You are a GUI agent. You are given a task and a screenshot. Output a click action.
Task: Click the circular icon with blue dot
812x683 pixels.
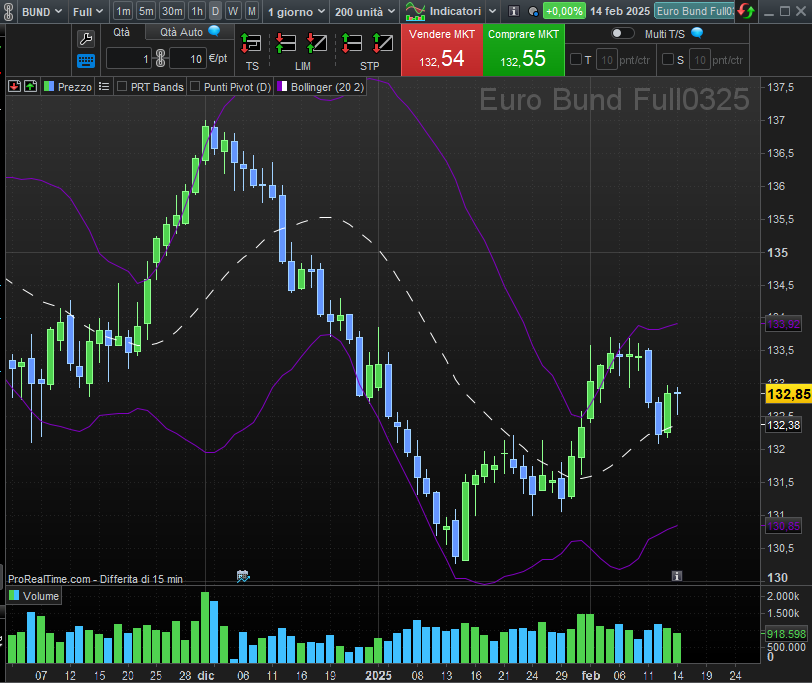point(533,11)
